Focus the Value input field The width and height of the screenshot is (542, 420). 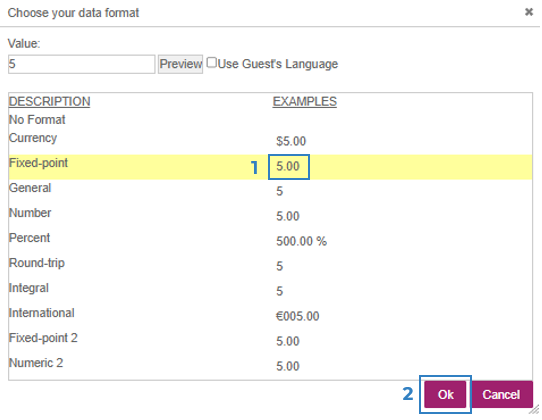(x=82, y=64)
